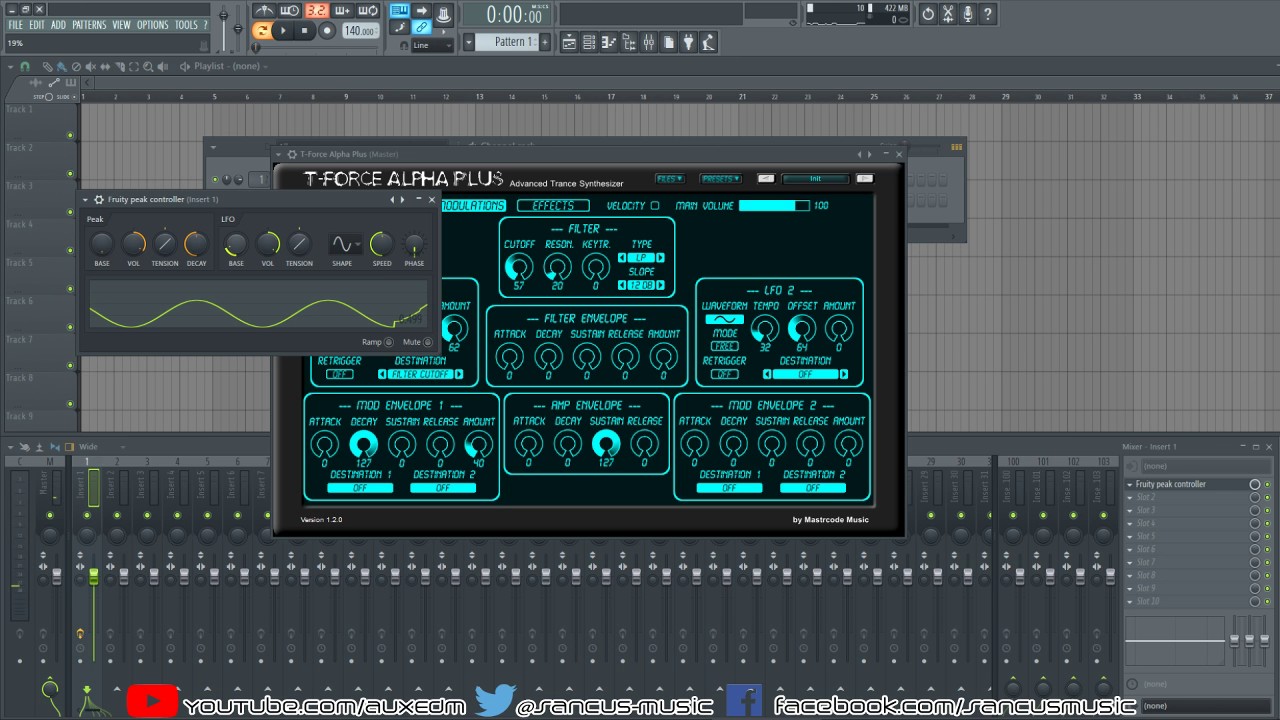1280x720 pixels.
Task: Open the Line snap dropdown
Action: (x=432, y=45)
